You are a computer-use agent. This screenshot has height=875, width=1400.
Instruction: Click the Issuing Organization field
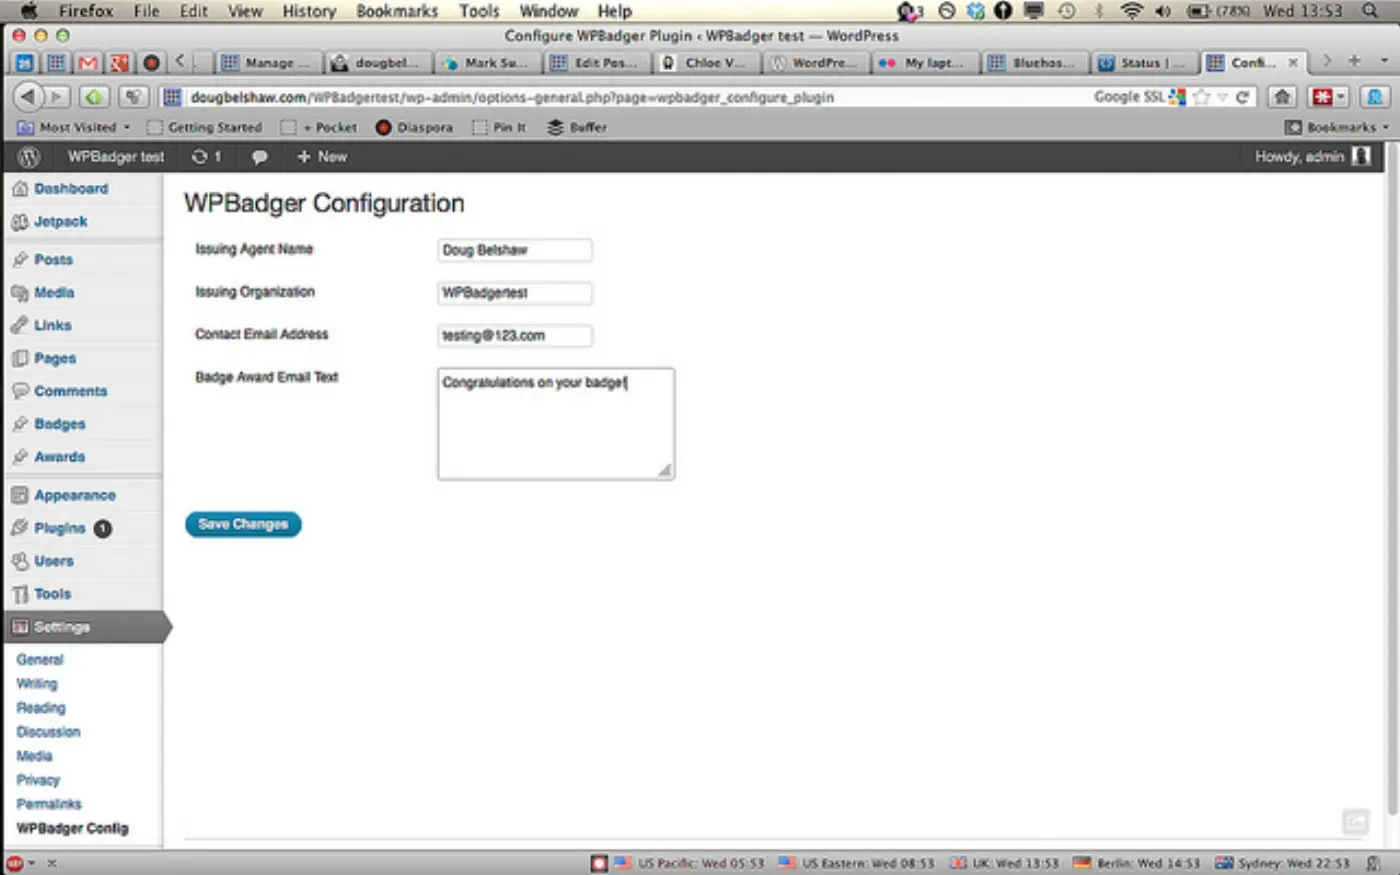[515, 293]
